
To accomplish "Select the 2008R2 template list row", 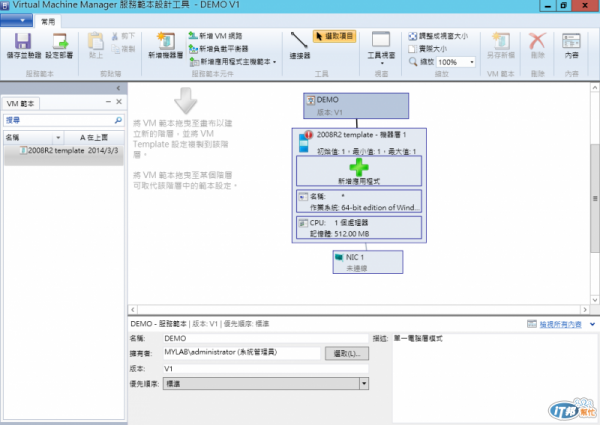I will [x=64, y=151].
